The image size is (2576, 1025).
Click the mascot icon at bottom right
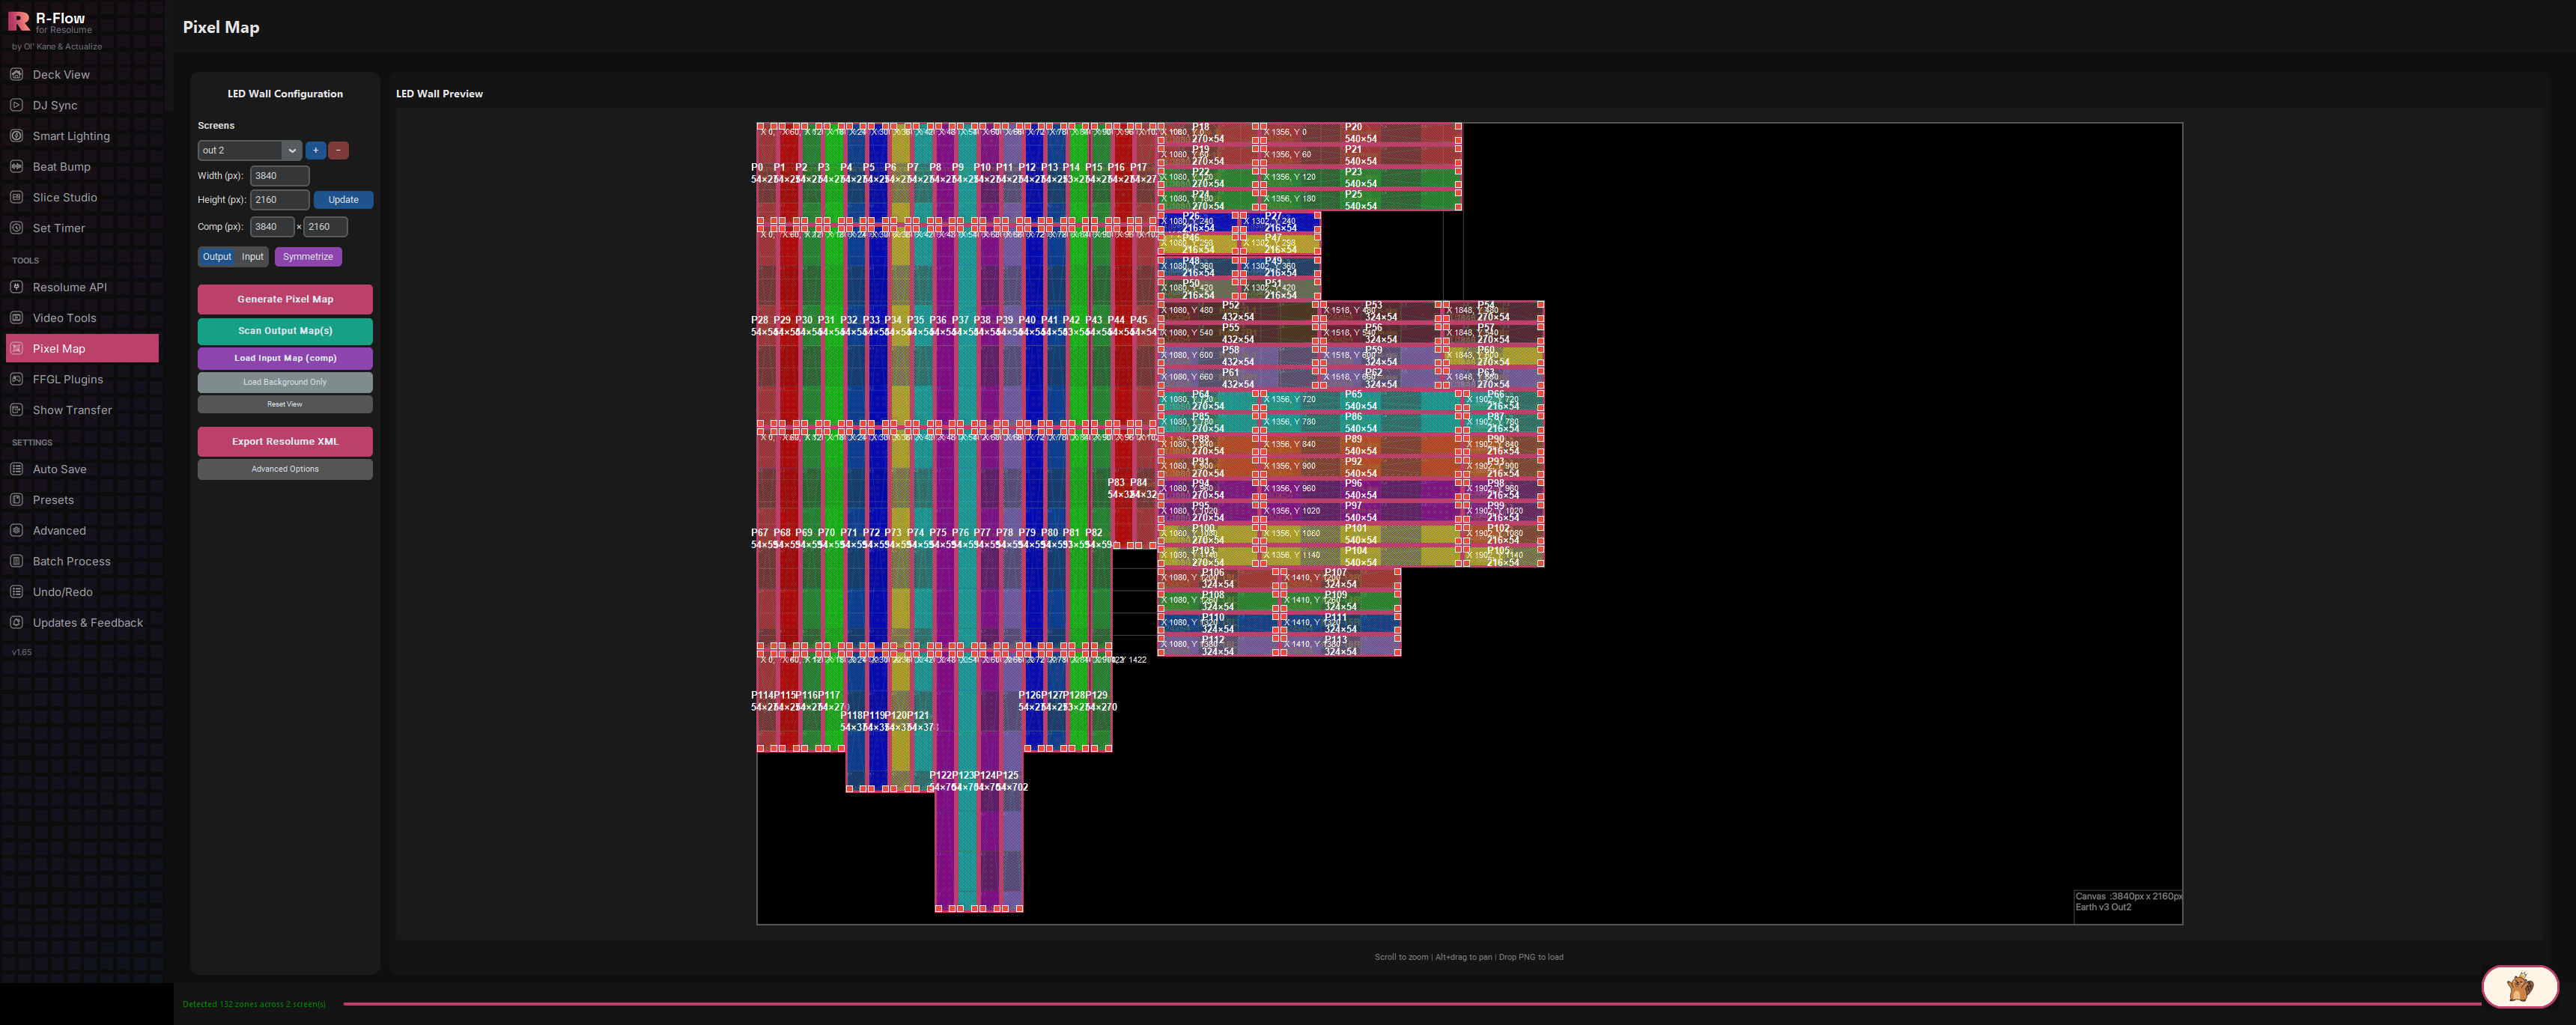tap(2519, 987)
